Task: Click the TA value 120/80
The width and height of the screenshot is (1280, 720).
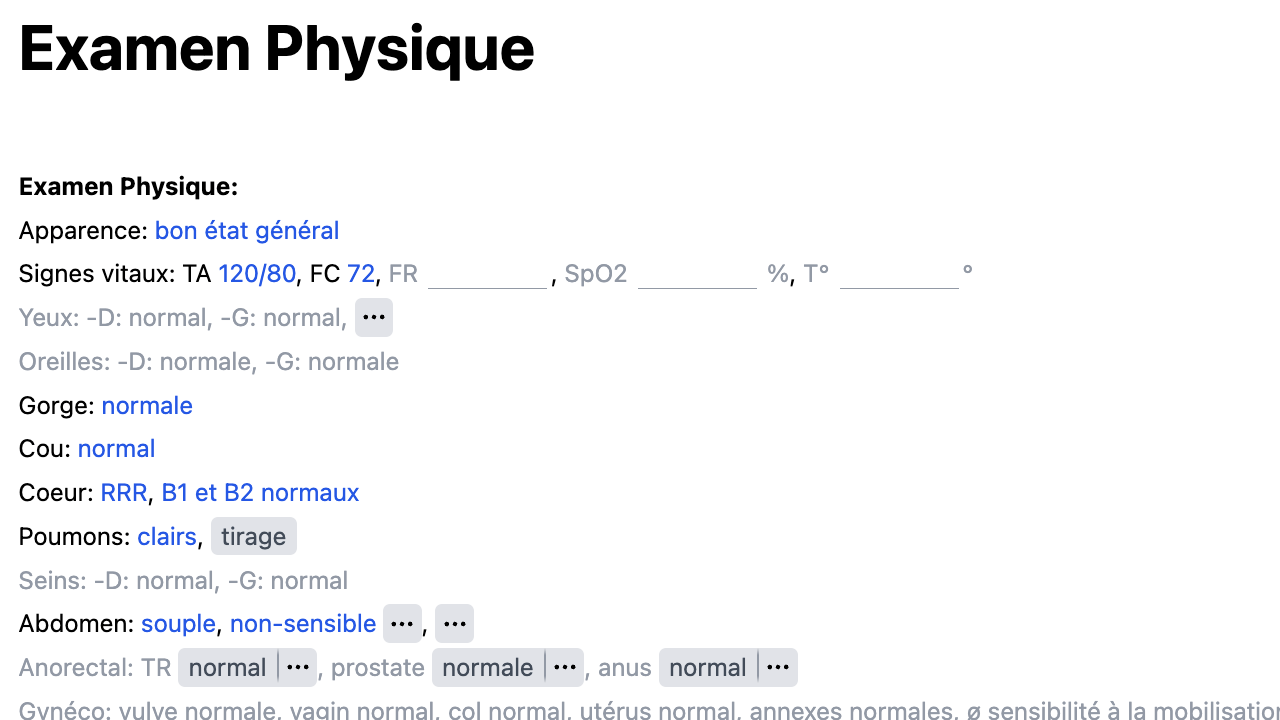Action: (257, 273)
